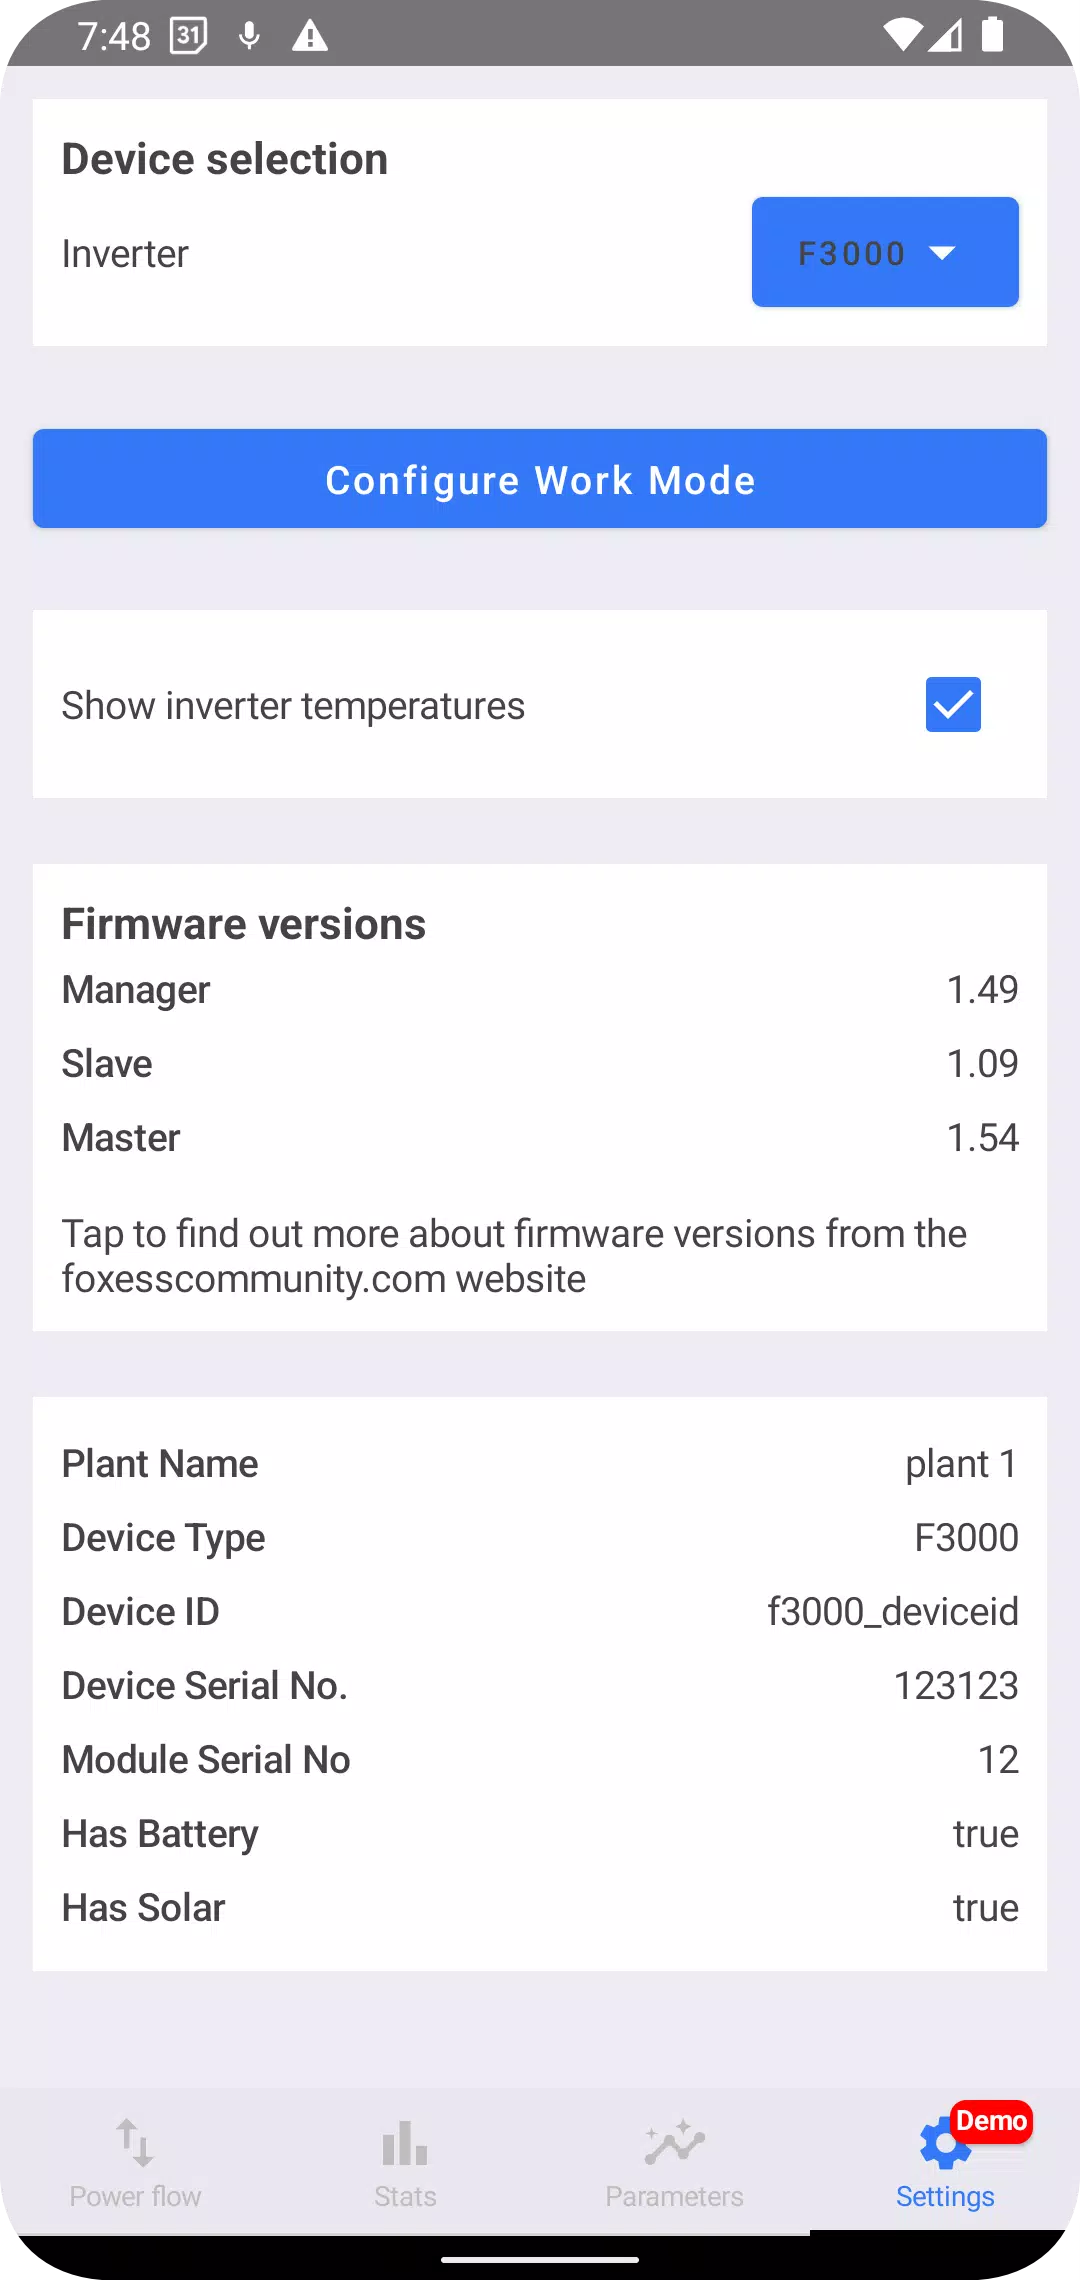Open the Parameters sparkline icon
1080x2280 pixels.
click(675, 2142)
